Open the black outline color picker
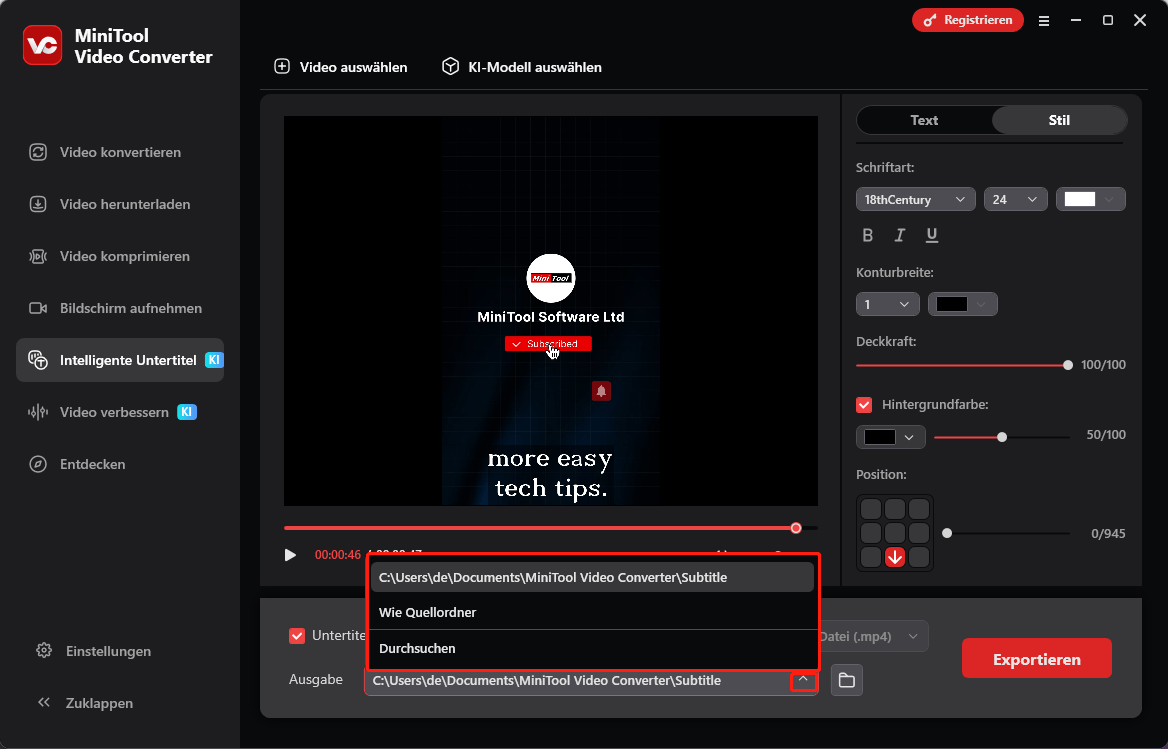Image resolution: width=1168 pixels, height=749 pixels. pos(962,304)
